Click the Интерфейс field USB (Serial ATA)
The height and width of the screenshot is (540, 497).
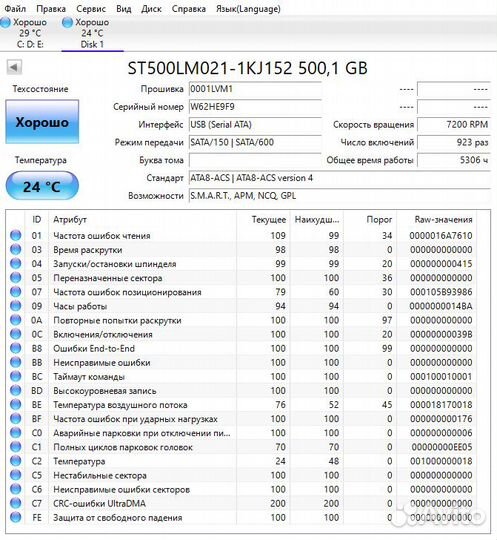pyautogui.click(x=255, y=125)
